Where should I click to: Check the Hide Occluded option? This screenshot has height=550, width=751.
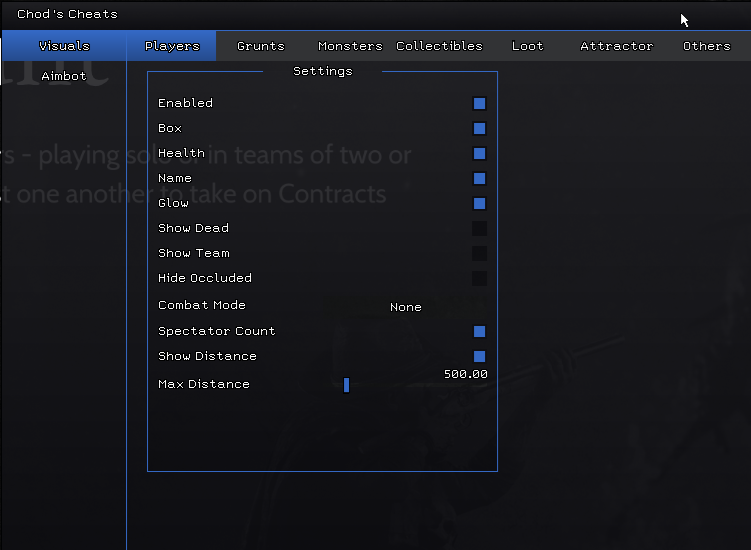click(x=479, y=278)
